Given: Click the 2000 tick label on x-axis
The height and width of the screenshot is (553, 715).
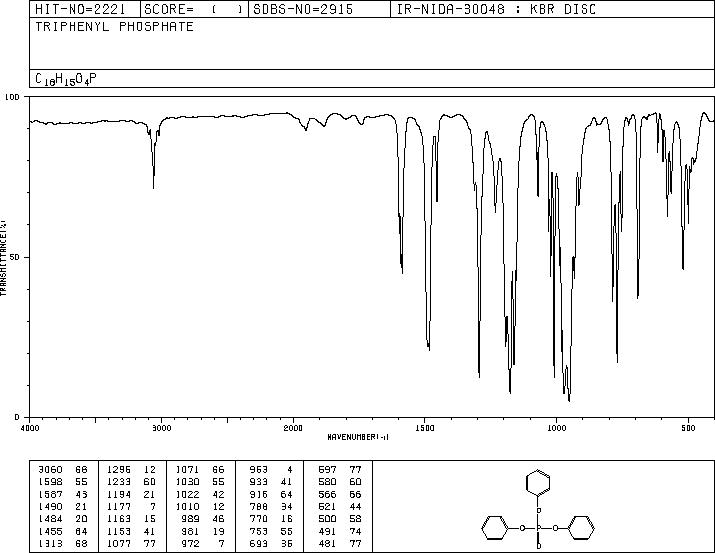Looking at the screenshot, I should click(293, 428).
